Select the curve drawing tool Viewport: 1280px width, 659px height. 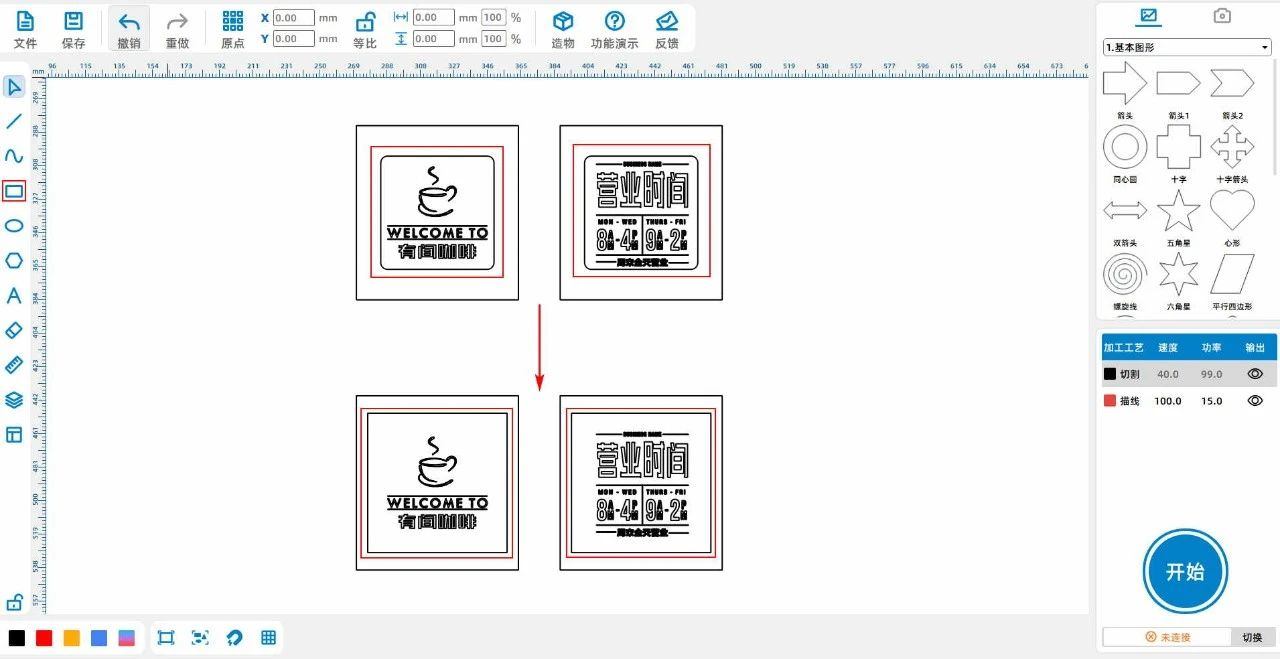pos(14,156)
